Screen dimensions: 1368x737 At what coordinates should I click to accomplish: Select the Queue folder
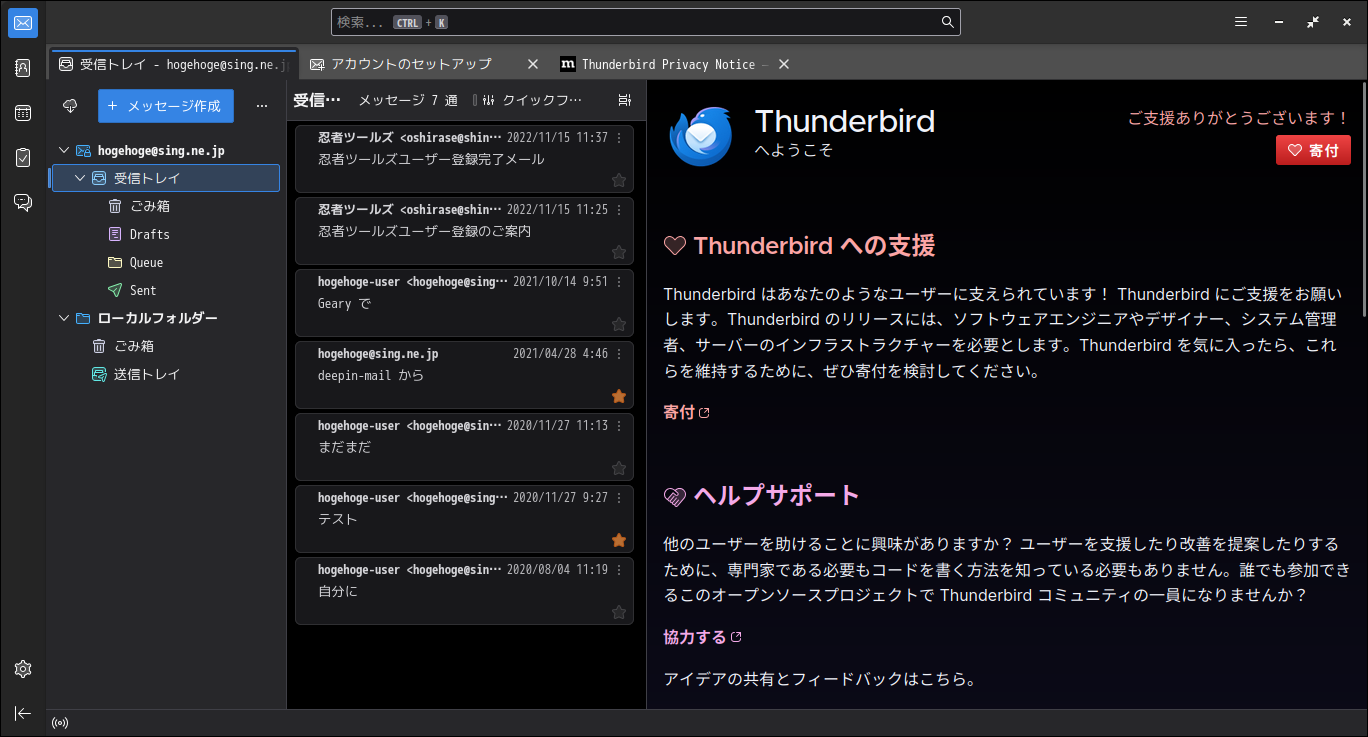(x=165, y=262)
